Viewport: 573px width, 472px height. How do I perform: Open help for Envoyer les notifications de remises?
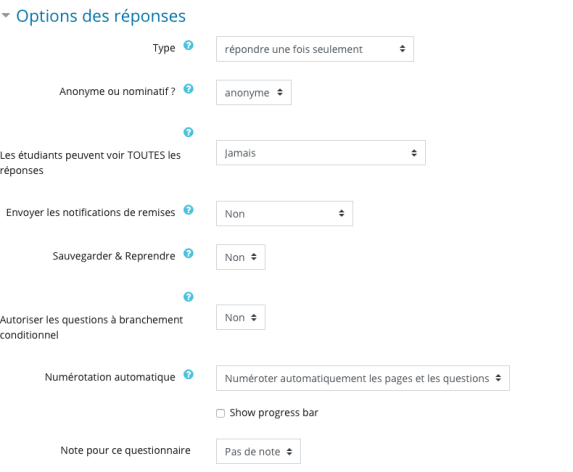(188, 210)
